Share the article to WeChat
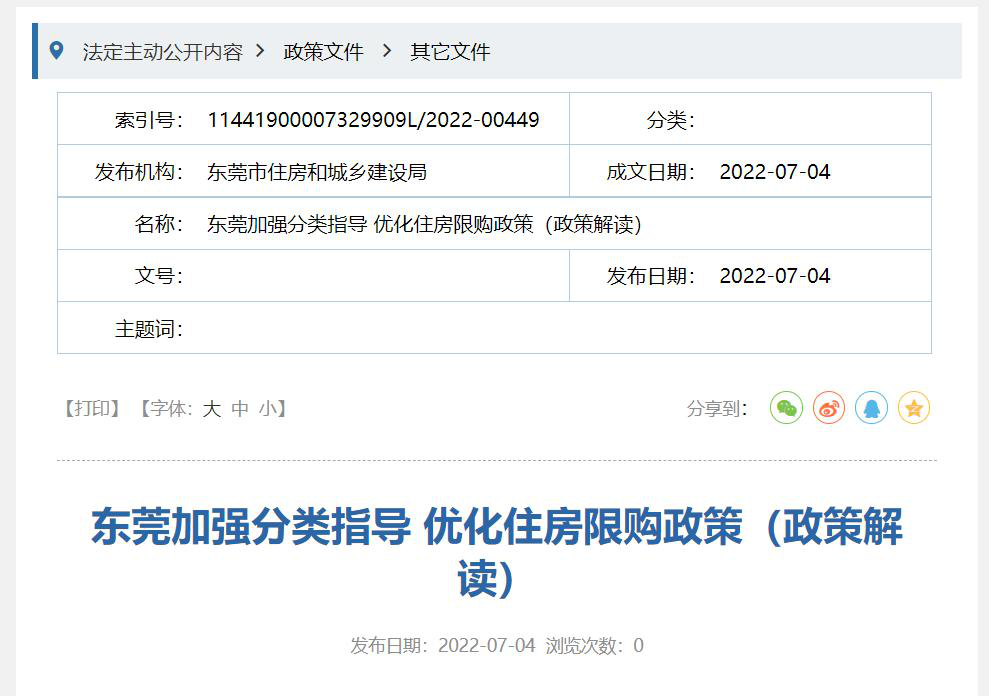The height and width of the screenshot is (696, 989). [x=786, y=408]
